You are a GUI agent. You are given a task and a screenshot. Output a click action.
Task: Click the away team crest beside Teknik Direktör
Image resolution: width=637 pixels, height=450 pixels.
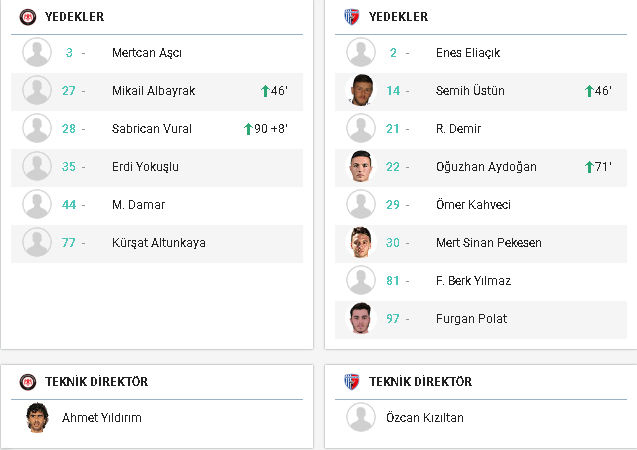coord(351,382)
